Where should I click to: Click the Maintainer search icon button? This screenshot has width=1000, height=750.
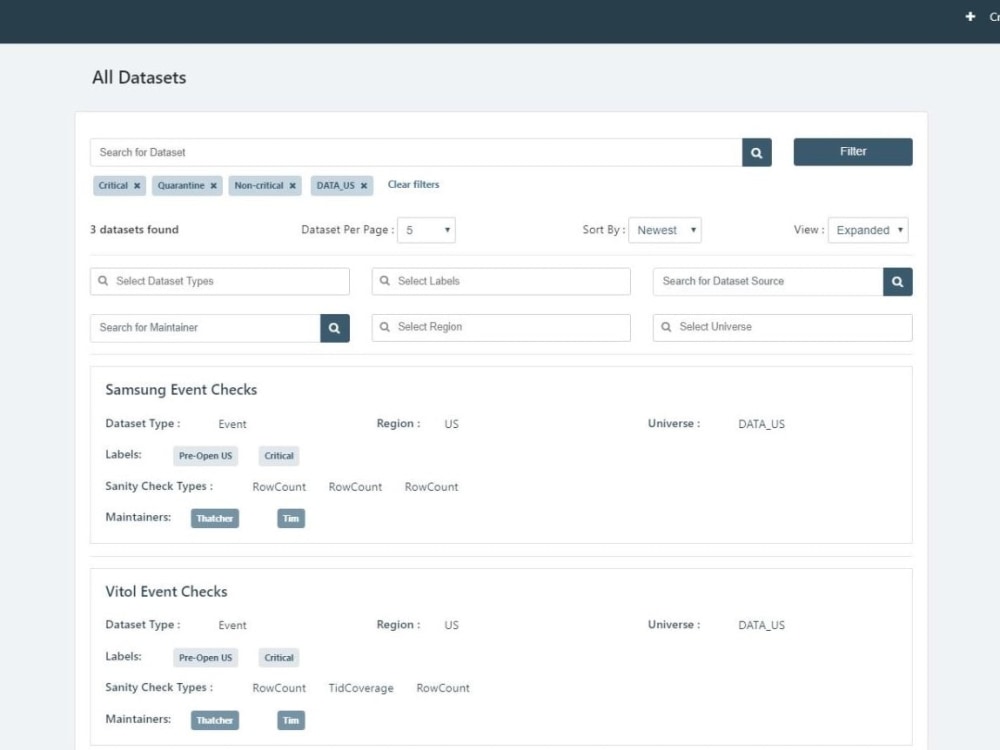click(334, 328)
